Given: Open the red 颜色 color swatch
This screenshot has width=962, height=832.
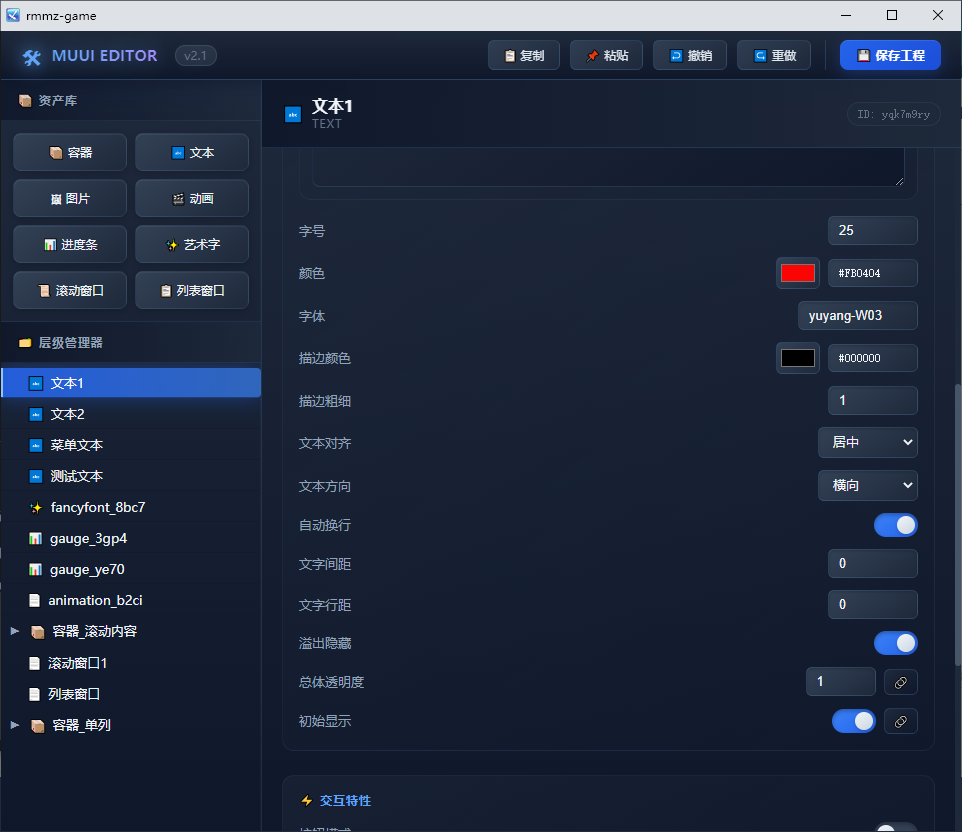Looking at the screenshot, I should (798, 273).
